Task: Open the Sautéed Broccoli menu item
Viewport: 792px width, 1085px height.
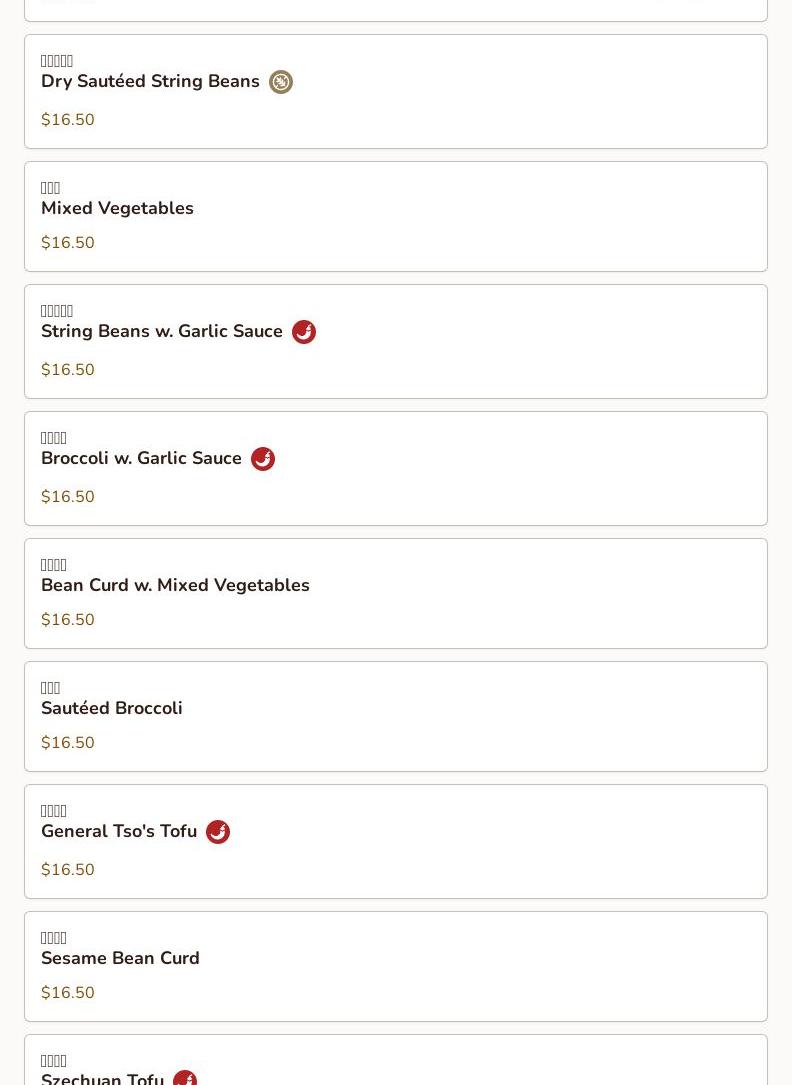Action: tap(112, 708)
